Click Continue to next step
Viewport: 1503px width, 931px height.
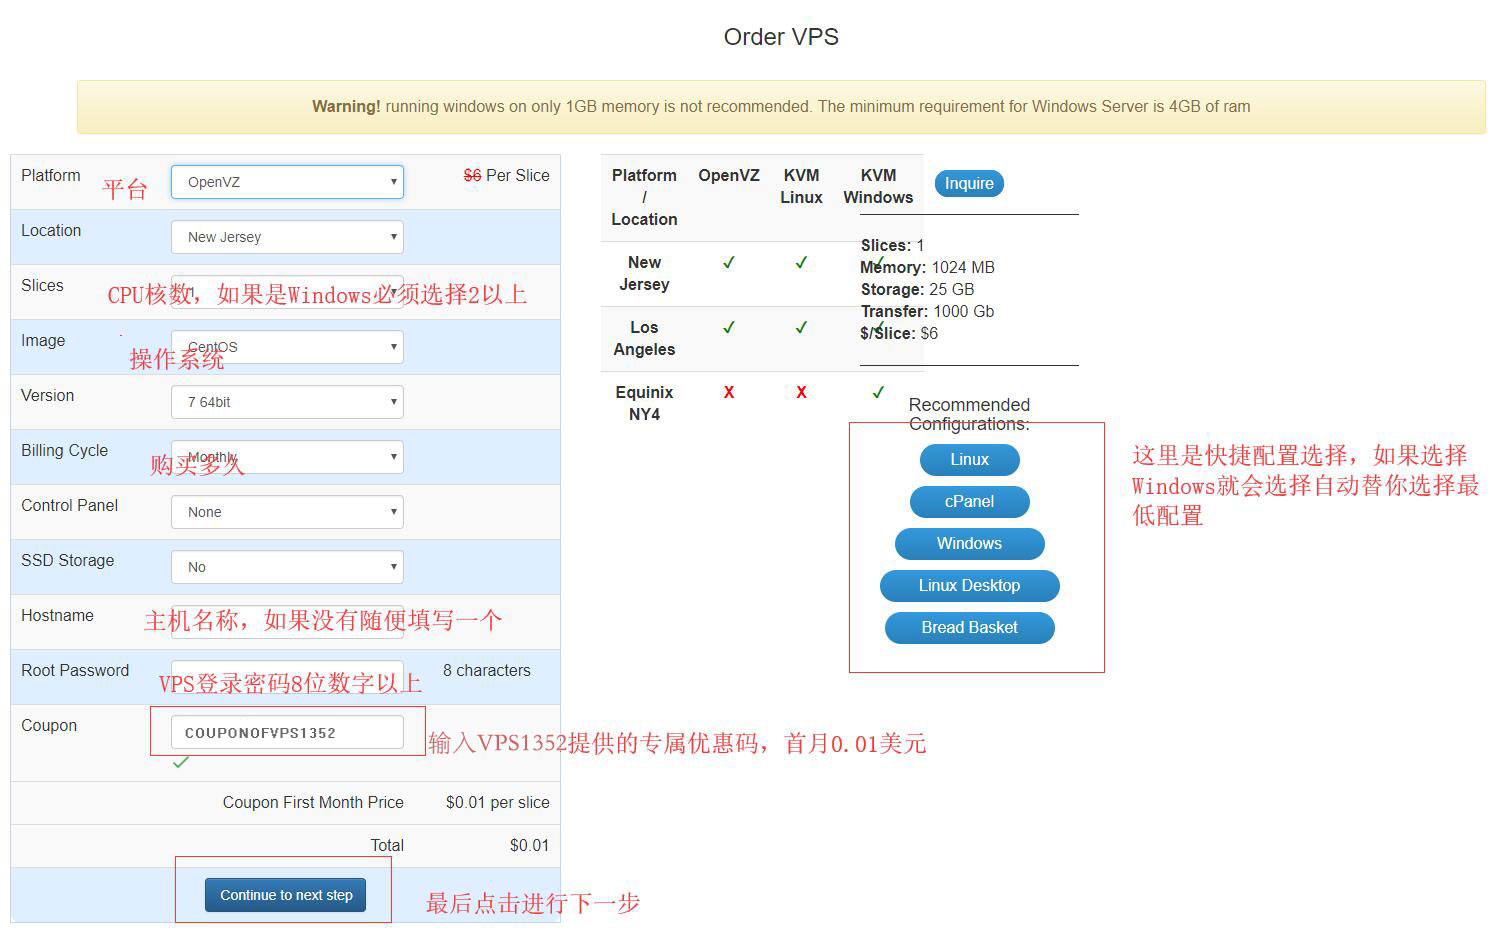(x=285, y=895)
